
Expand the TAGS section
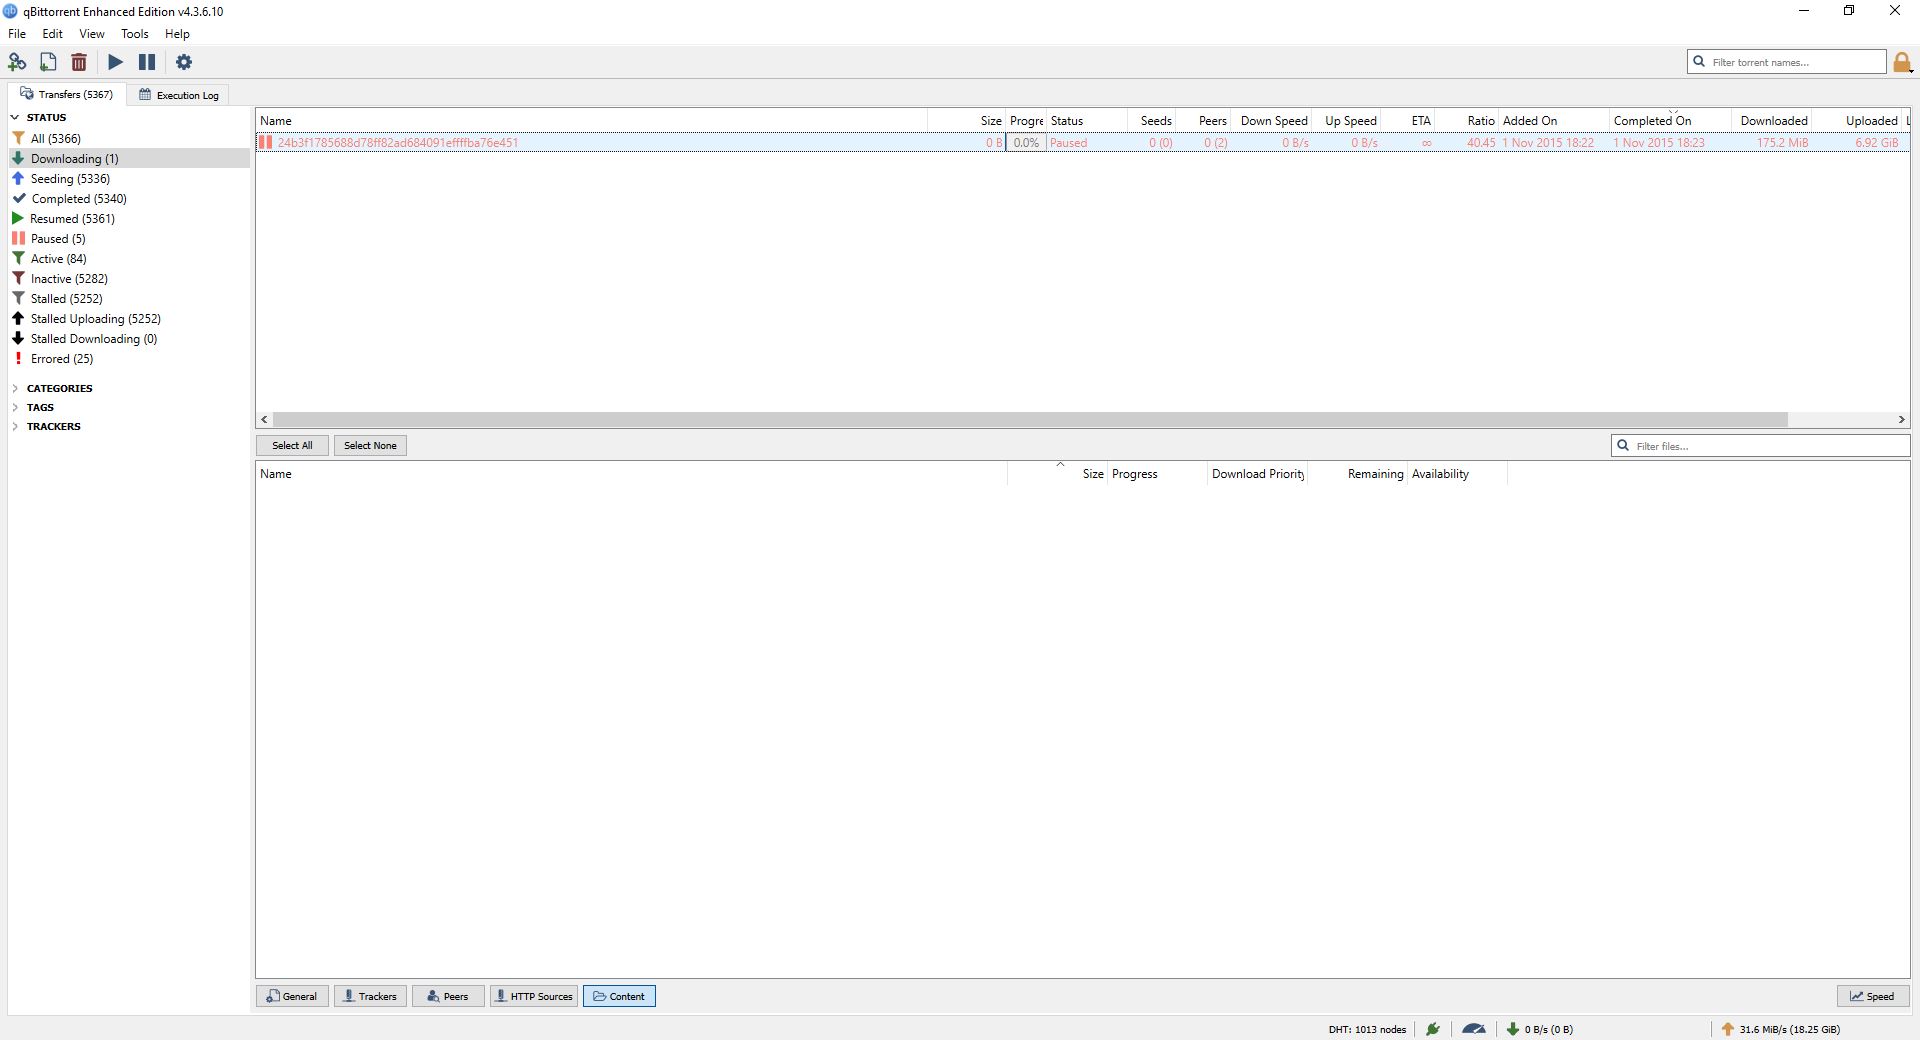(x=15, y=407)
